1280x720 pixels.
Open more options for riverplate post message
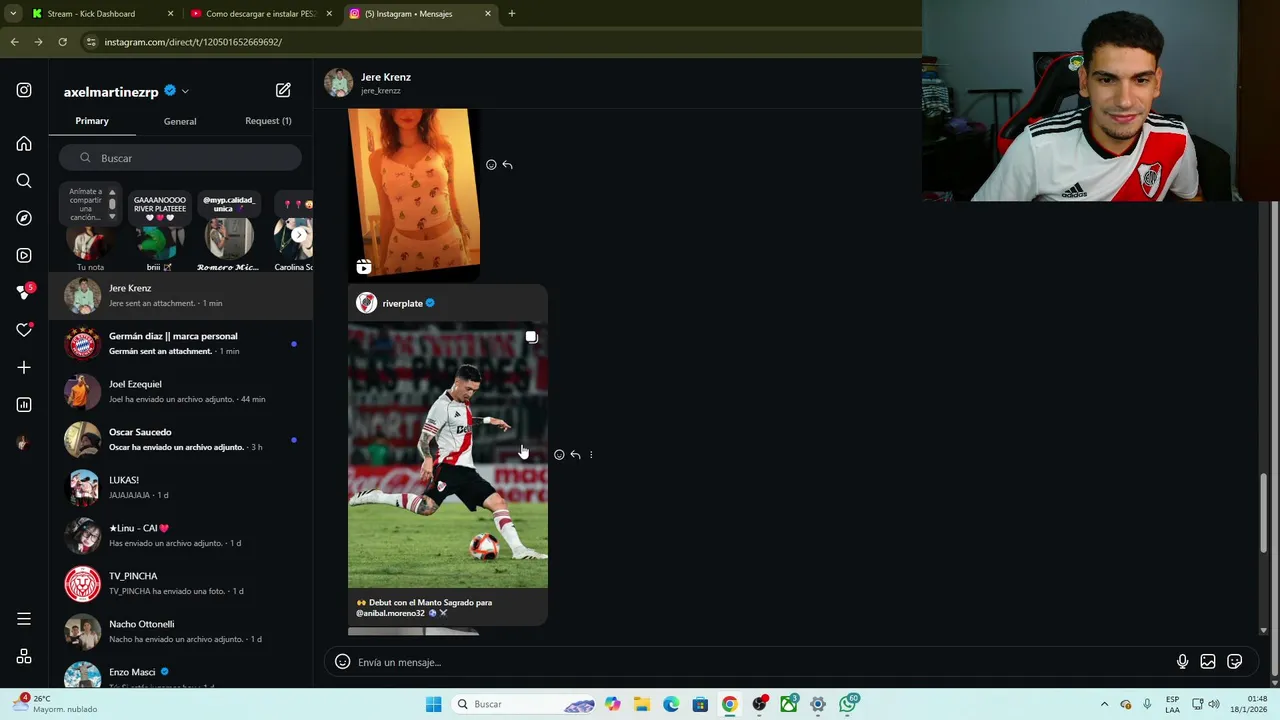pyautogui.click(x=591, y=455)
